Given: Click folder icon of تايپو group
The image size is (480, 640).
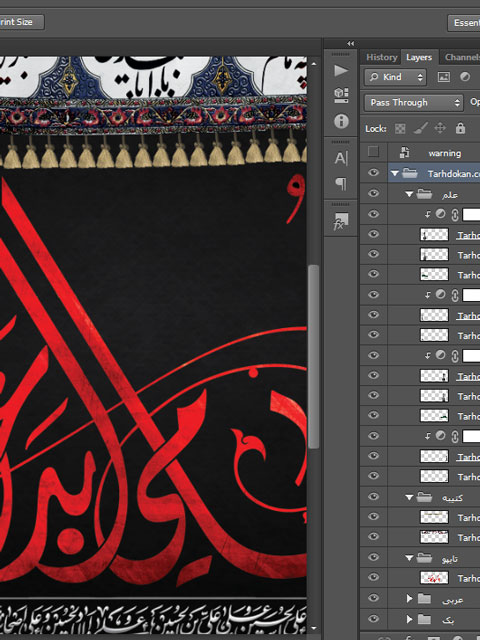Looking at the screenshot, I should (424, 558).
